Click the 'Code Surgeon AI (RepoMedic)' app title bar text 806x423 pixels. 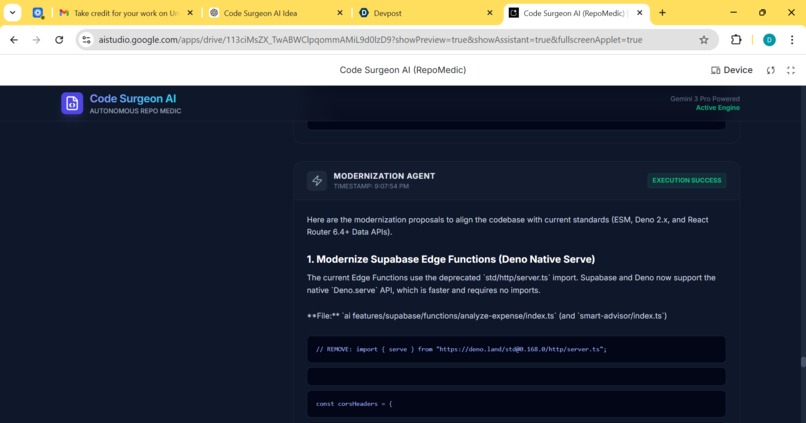(x=402, y=70)
